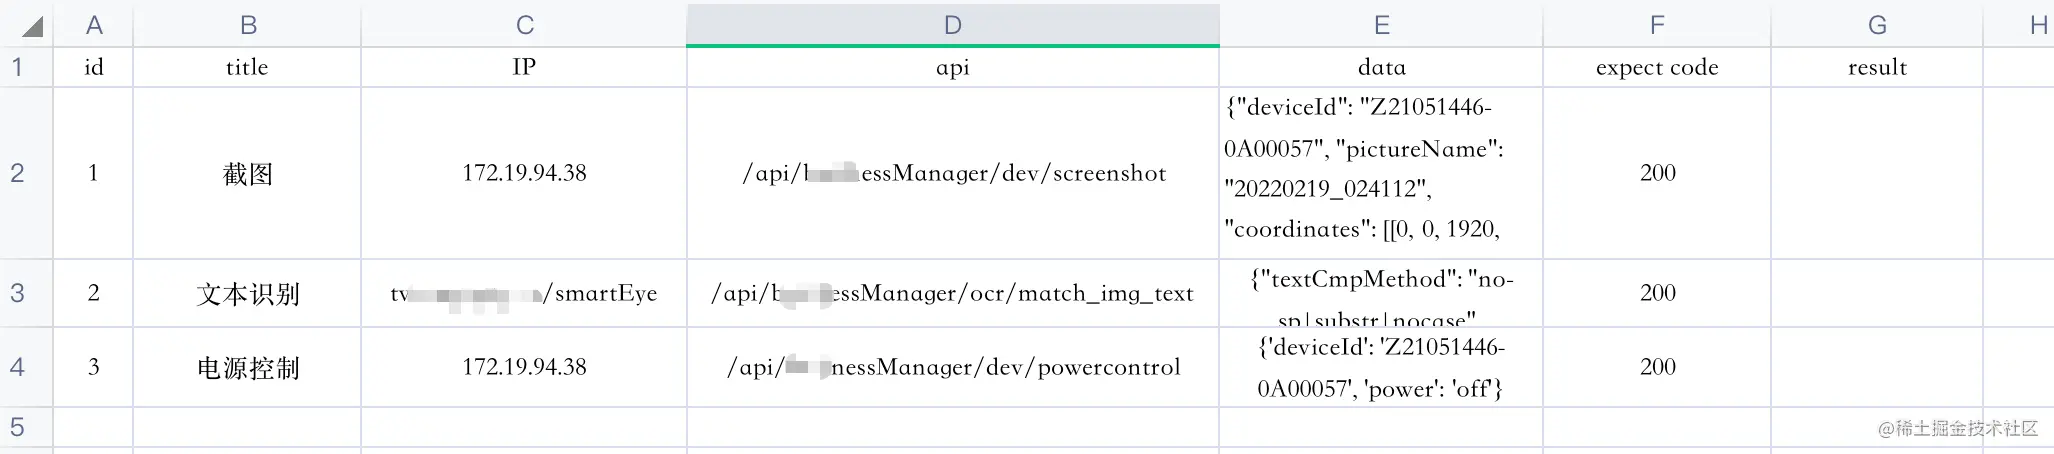Screen dimensions: 2054x454
Task: Select the 文本识别 title cell
Action: coord(247,293)
